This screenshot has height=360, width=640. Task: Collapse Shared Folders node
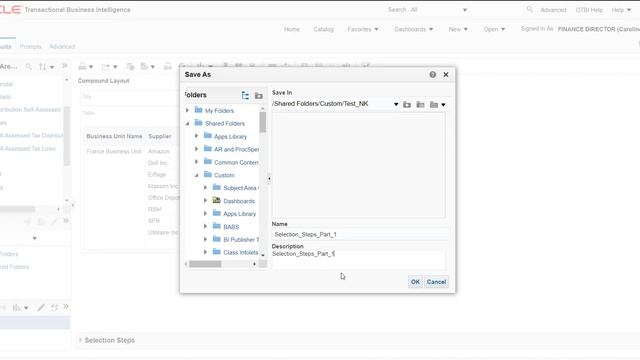[187, 123]
